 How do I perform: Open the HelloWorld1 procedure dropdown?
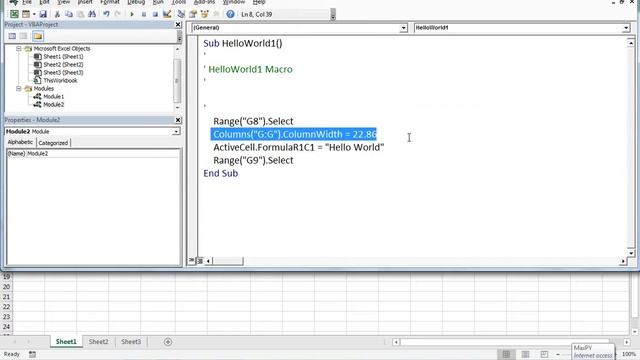(x=626, y=28)
